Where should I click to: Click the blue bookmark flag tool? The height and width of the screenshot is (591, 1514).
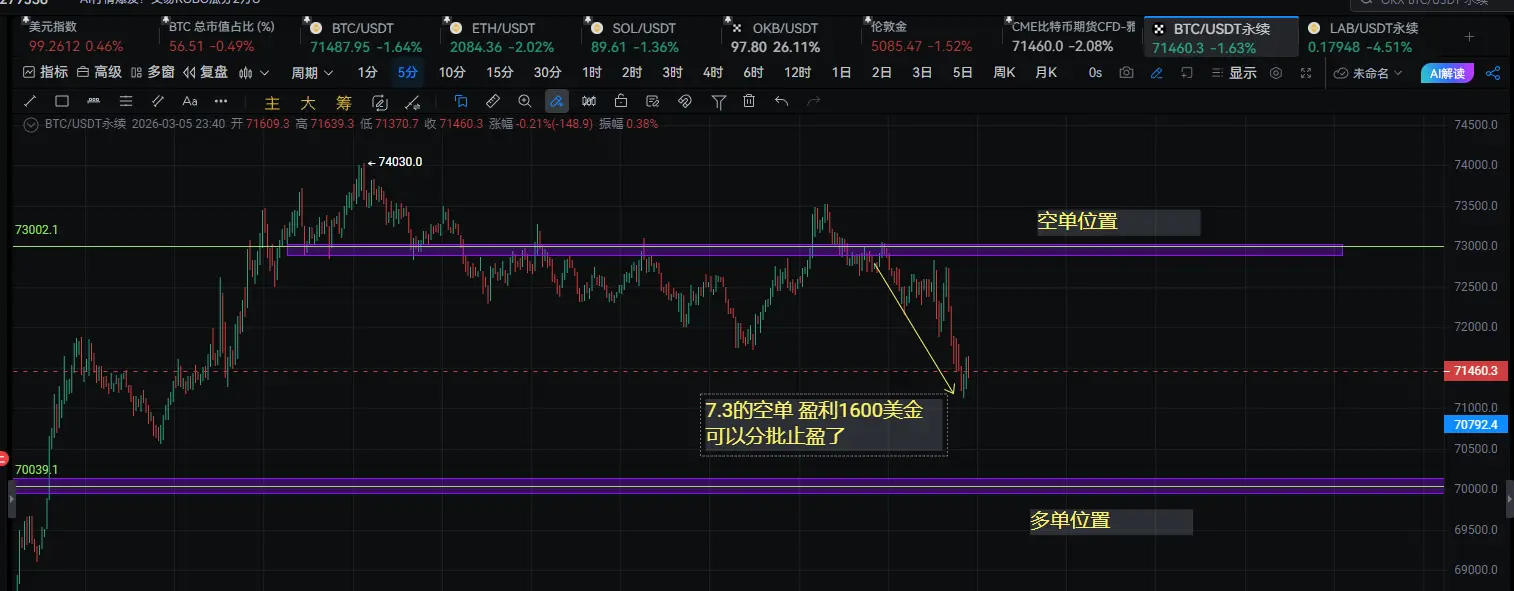point(461,101)
